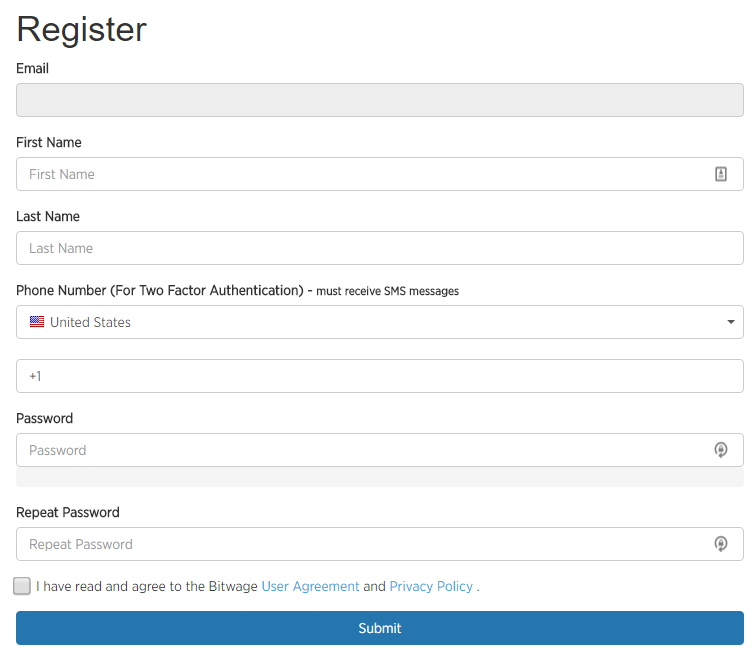Screen dimensions: 755x656
Task: Click the password manager icon in Password field
Action: click(x=720, y=450)
